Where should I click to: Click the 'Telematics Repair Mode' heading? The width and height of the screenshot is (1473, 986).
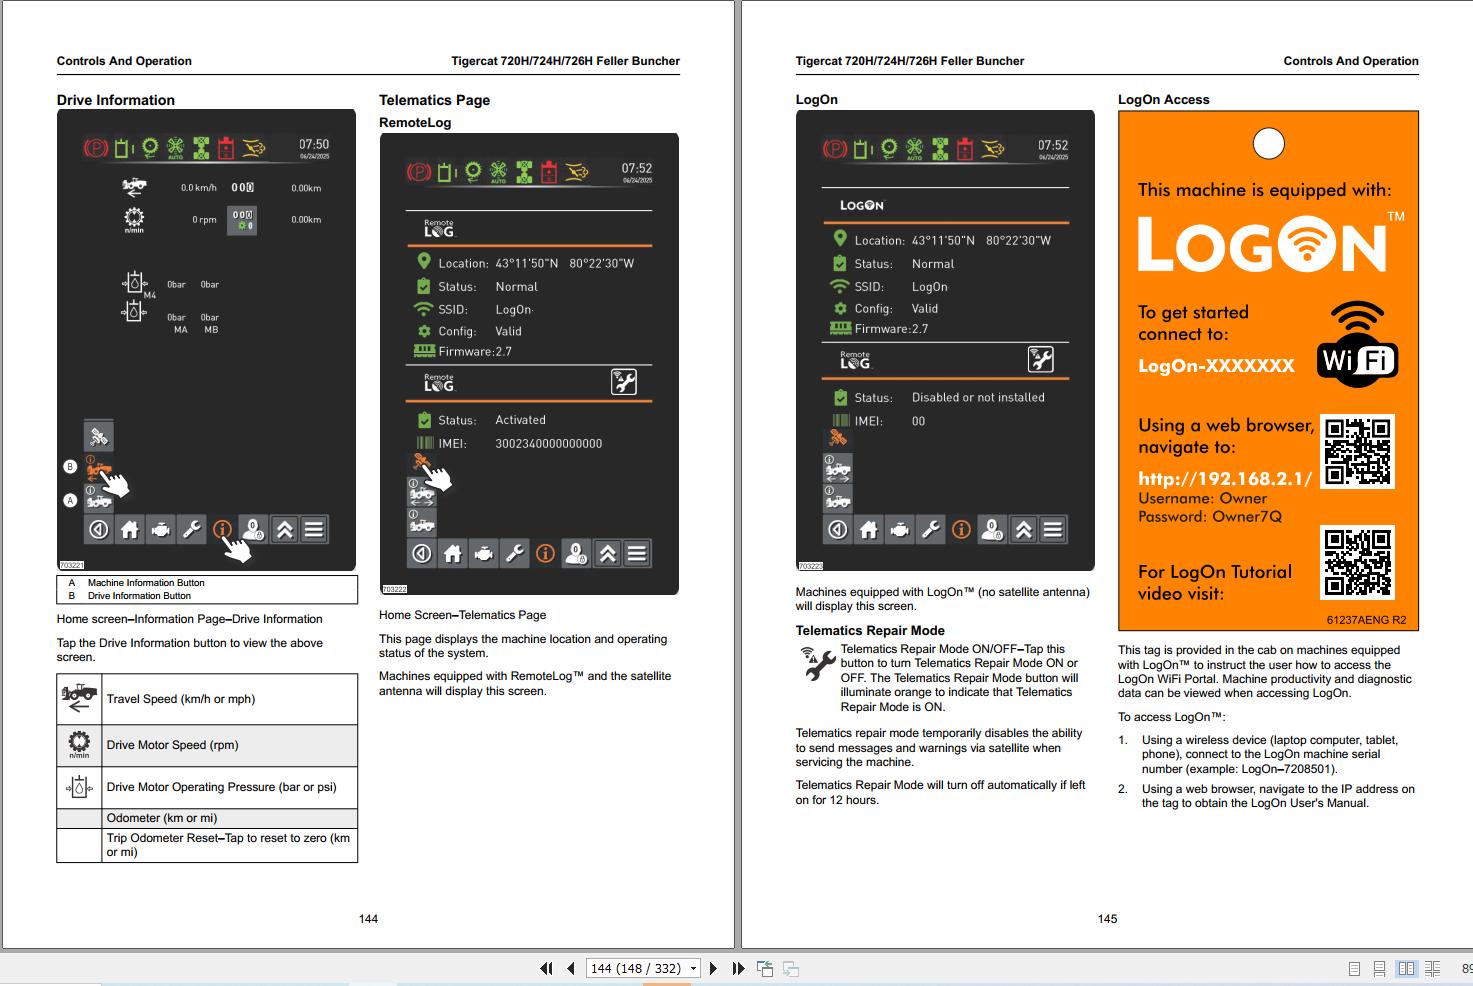coord(870,631)
